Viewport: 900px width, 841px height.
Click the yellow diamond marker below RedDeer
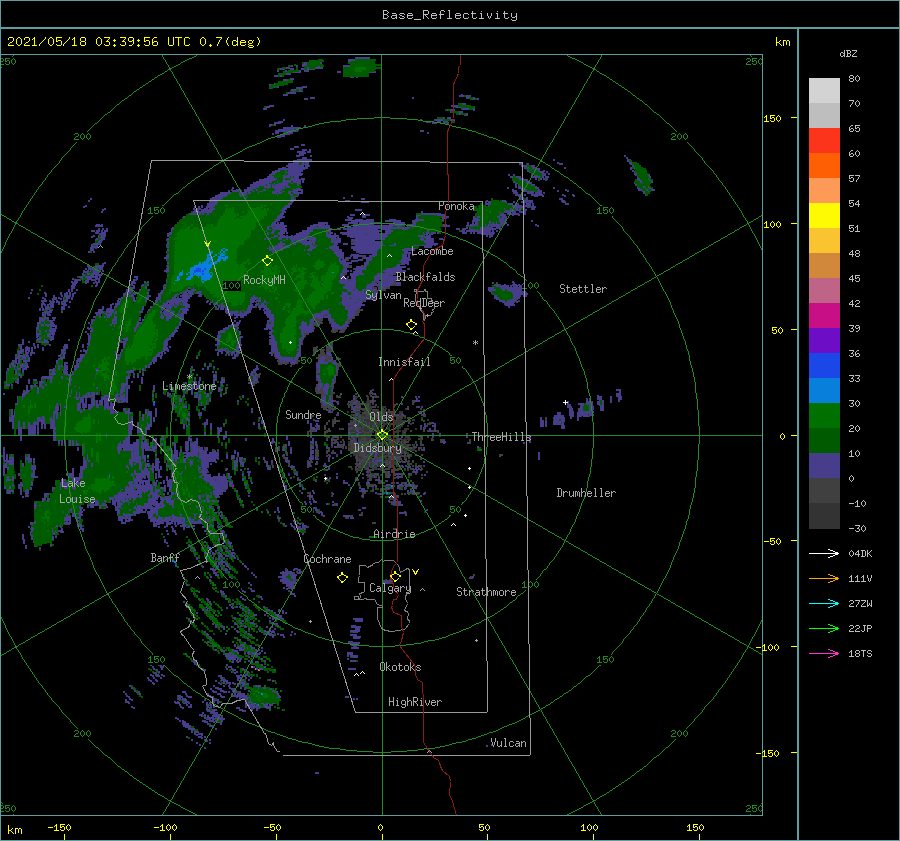tap(412, 325)
